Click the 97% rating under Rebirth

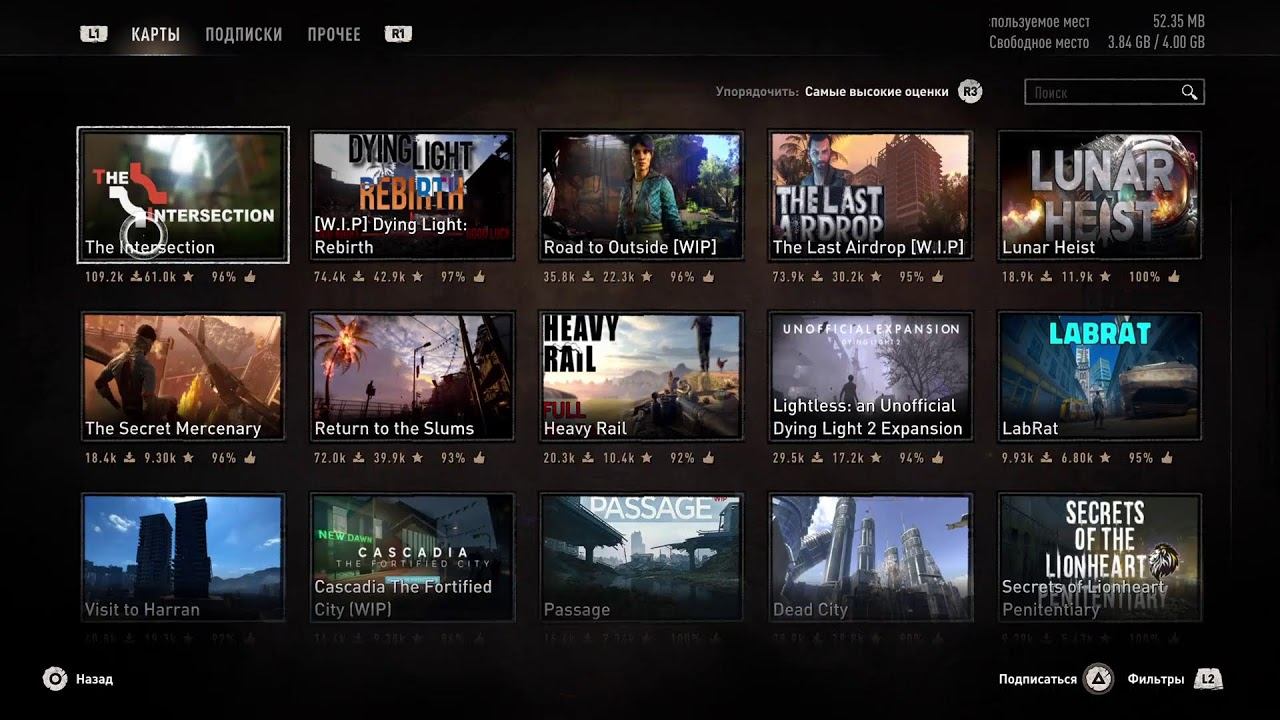(x=453, y=277)
